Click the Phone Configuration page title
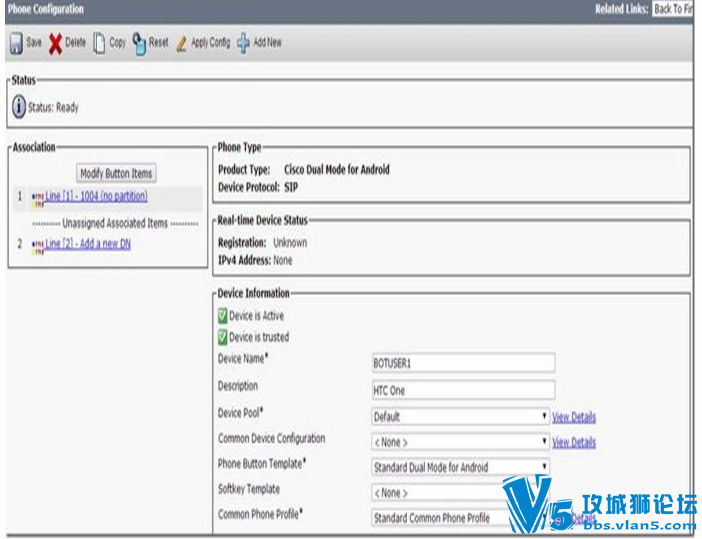 point(46,9)
